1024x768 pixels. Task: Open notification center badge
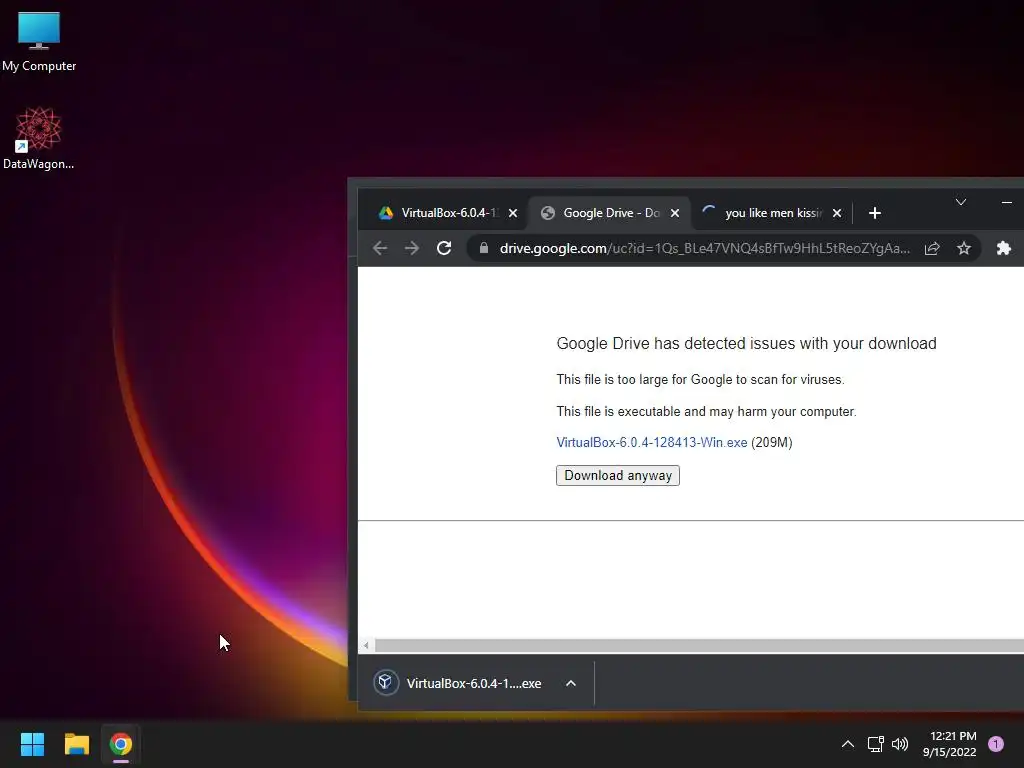click(996, 744)
